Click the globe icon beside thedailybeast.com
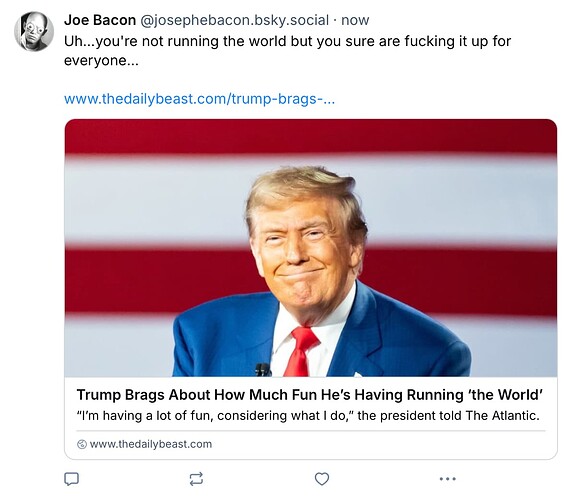This screenshot has width=571, height=500. click(x=82, y=444)
